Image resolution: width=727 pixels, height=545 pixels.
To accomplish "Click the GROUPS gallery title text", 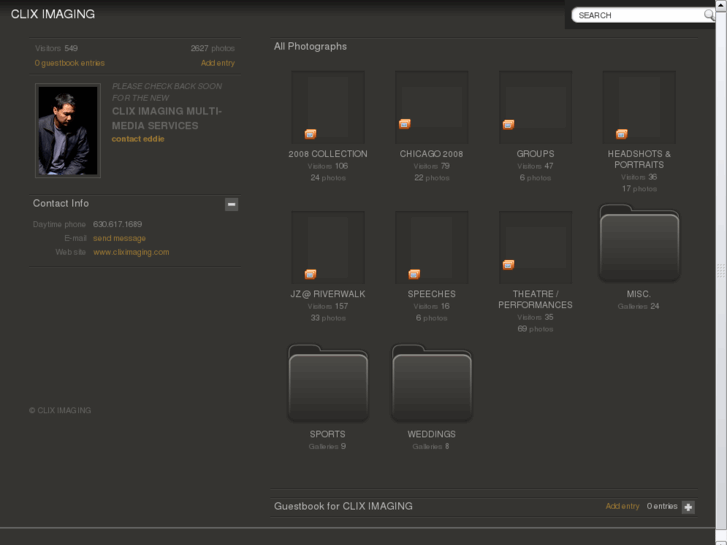I will pyautogui.click(x=536, y=154).
